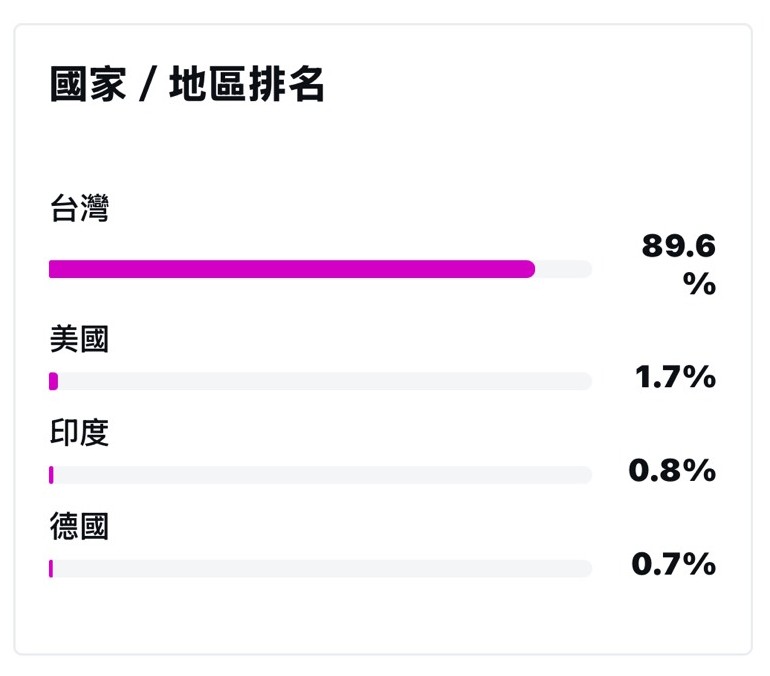770x676 pixels.
Task: Click the percent sign below 89.6
Action: tap(700, 284)
